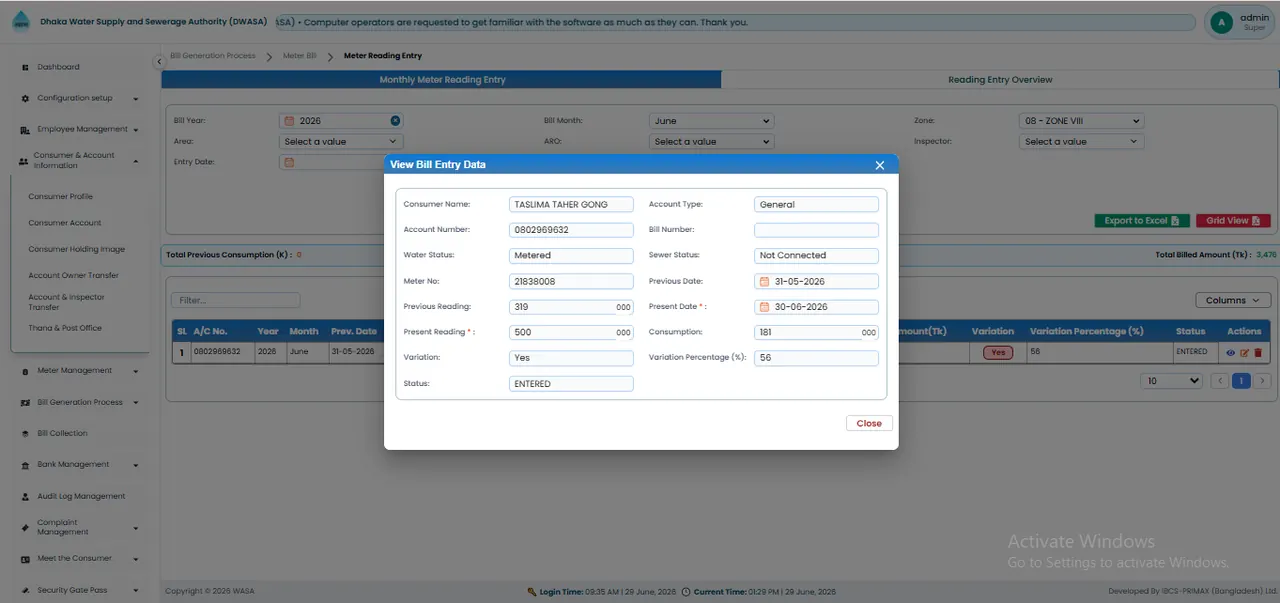Image resolution: width=1280 pixels, height=603 pixels.
Task: Open Consumer Profile submenu item
Action: (61, 197)
